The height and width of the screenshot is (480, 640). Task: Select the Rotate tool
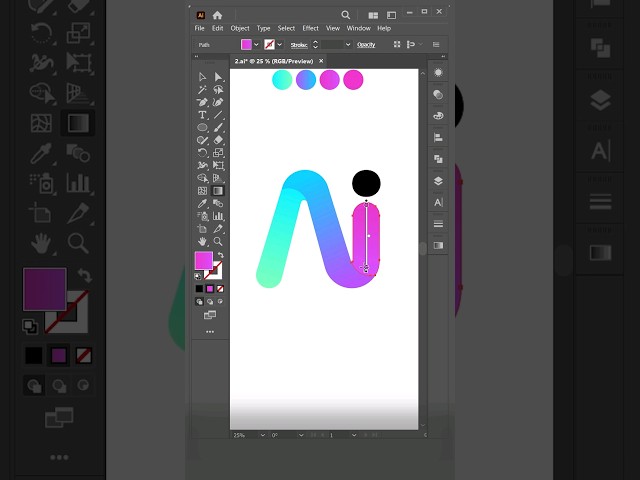(x=202, y=153)
